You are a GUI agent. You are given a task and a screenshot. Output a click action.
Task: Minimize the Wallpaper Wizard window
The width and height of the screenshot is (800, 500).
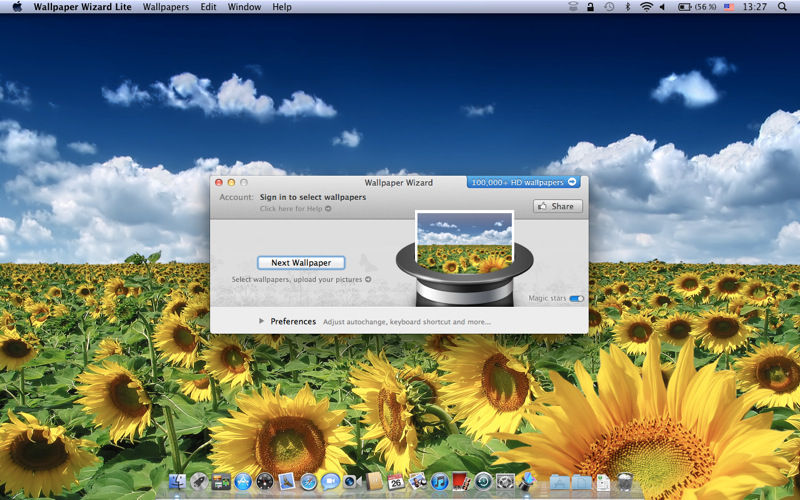click(231, 182)
